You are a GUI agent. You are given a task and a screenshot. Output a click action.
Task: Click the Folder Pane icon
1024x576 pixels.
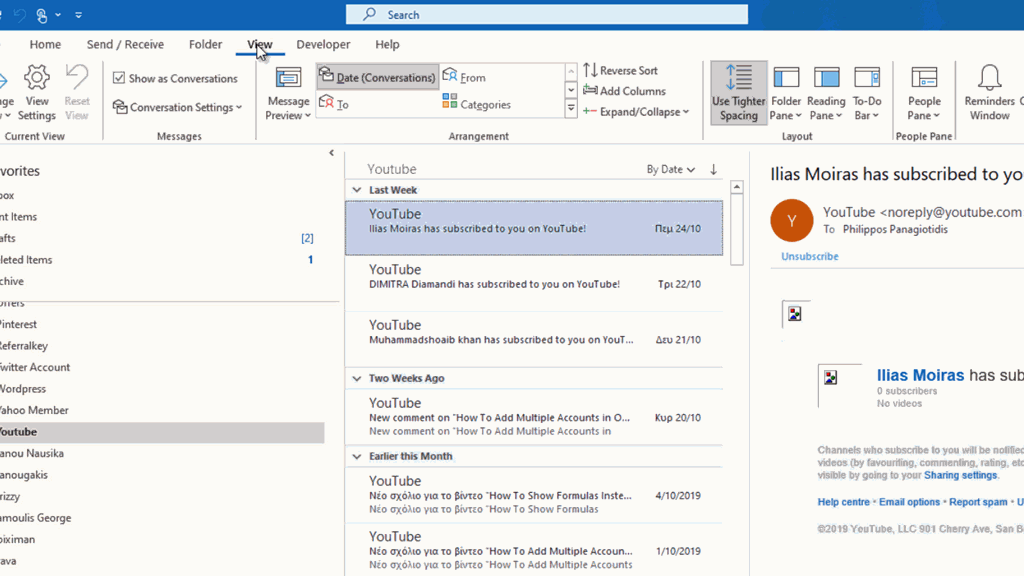[x=786, y=95]
